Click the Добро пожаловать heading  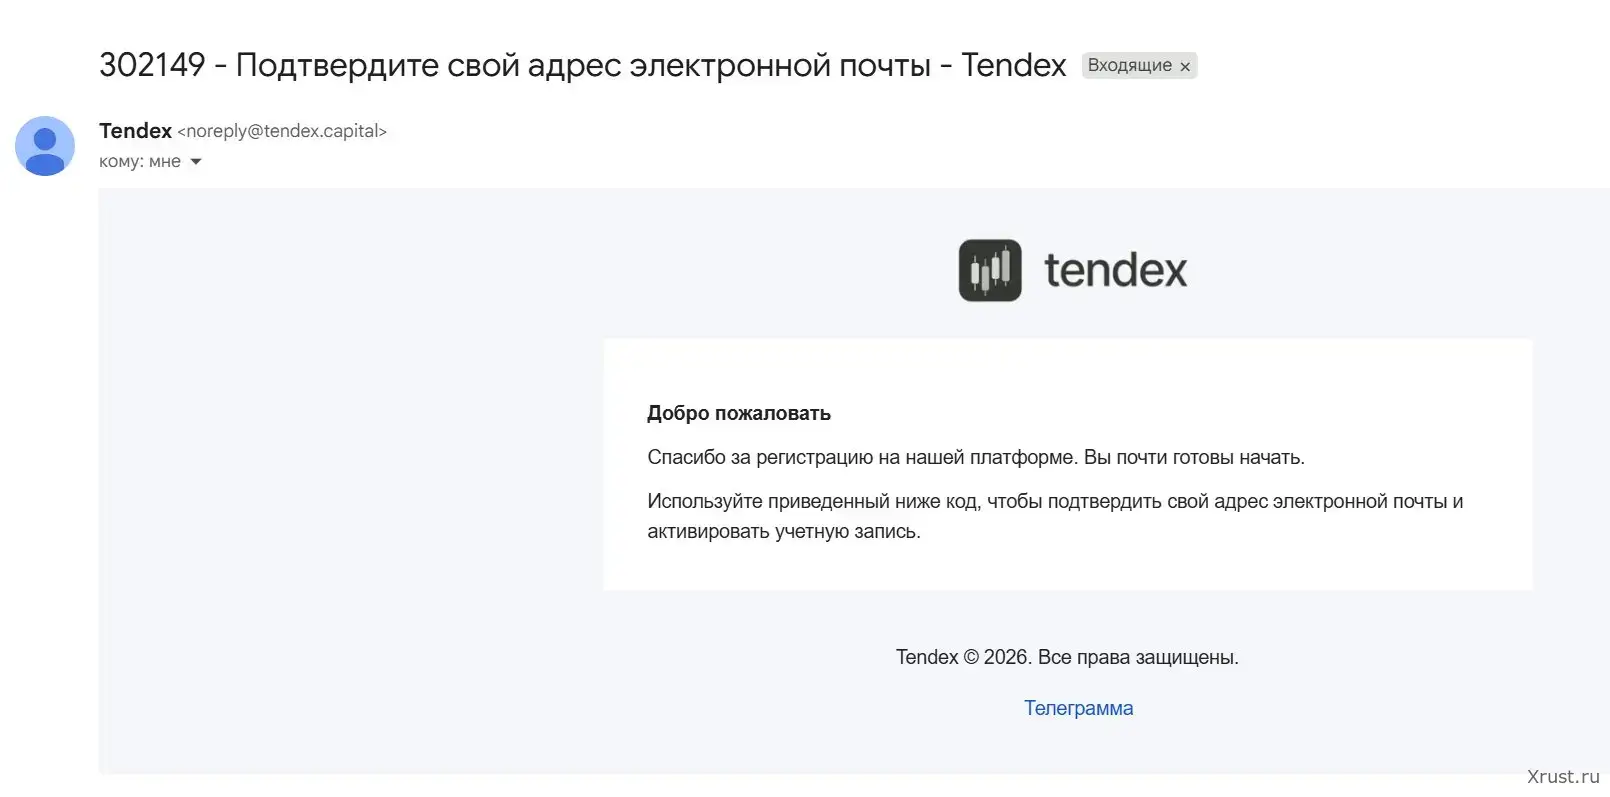tap(738, 413)
